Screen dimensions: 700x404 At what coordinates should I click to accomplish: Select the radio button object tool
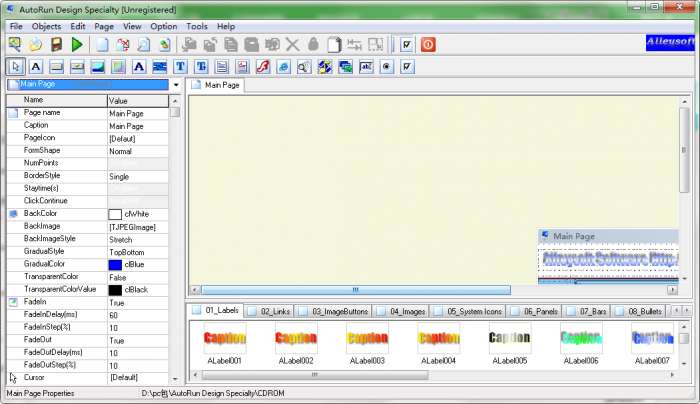pos(387,67)
